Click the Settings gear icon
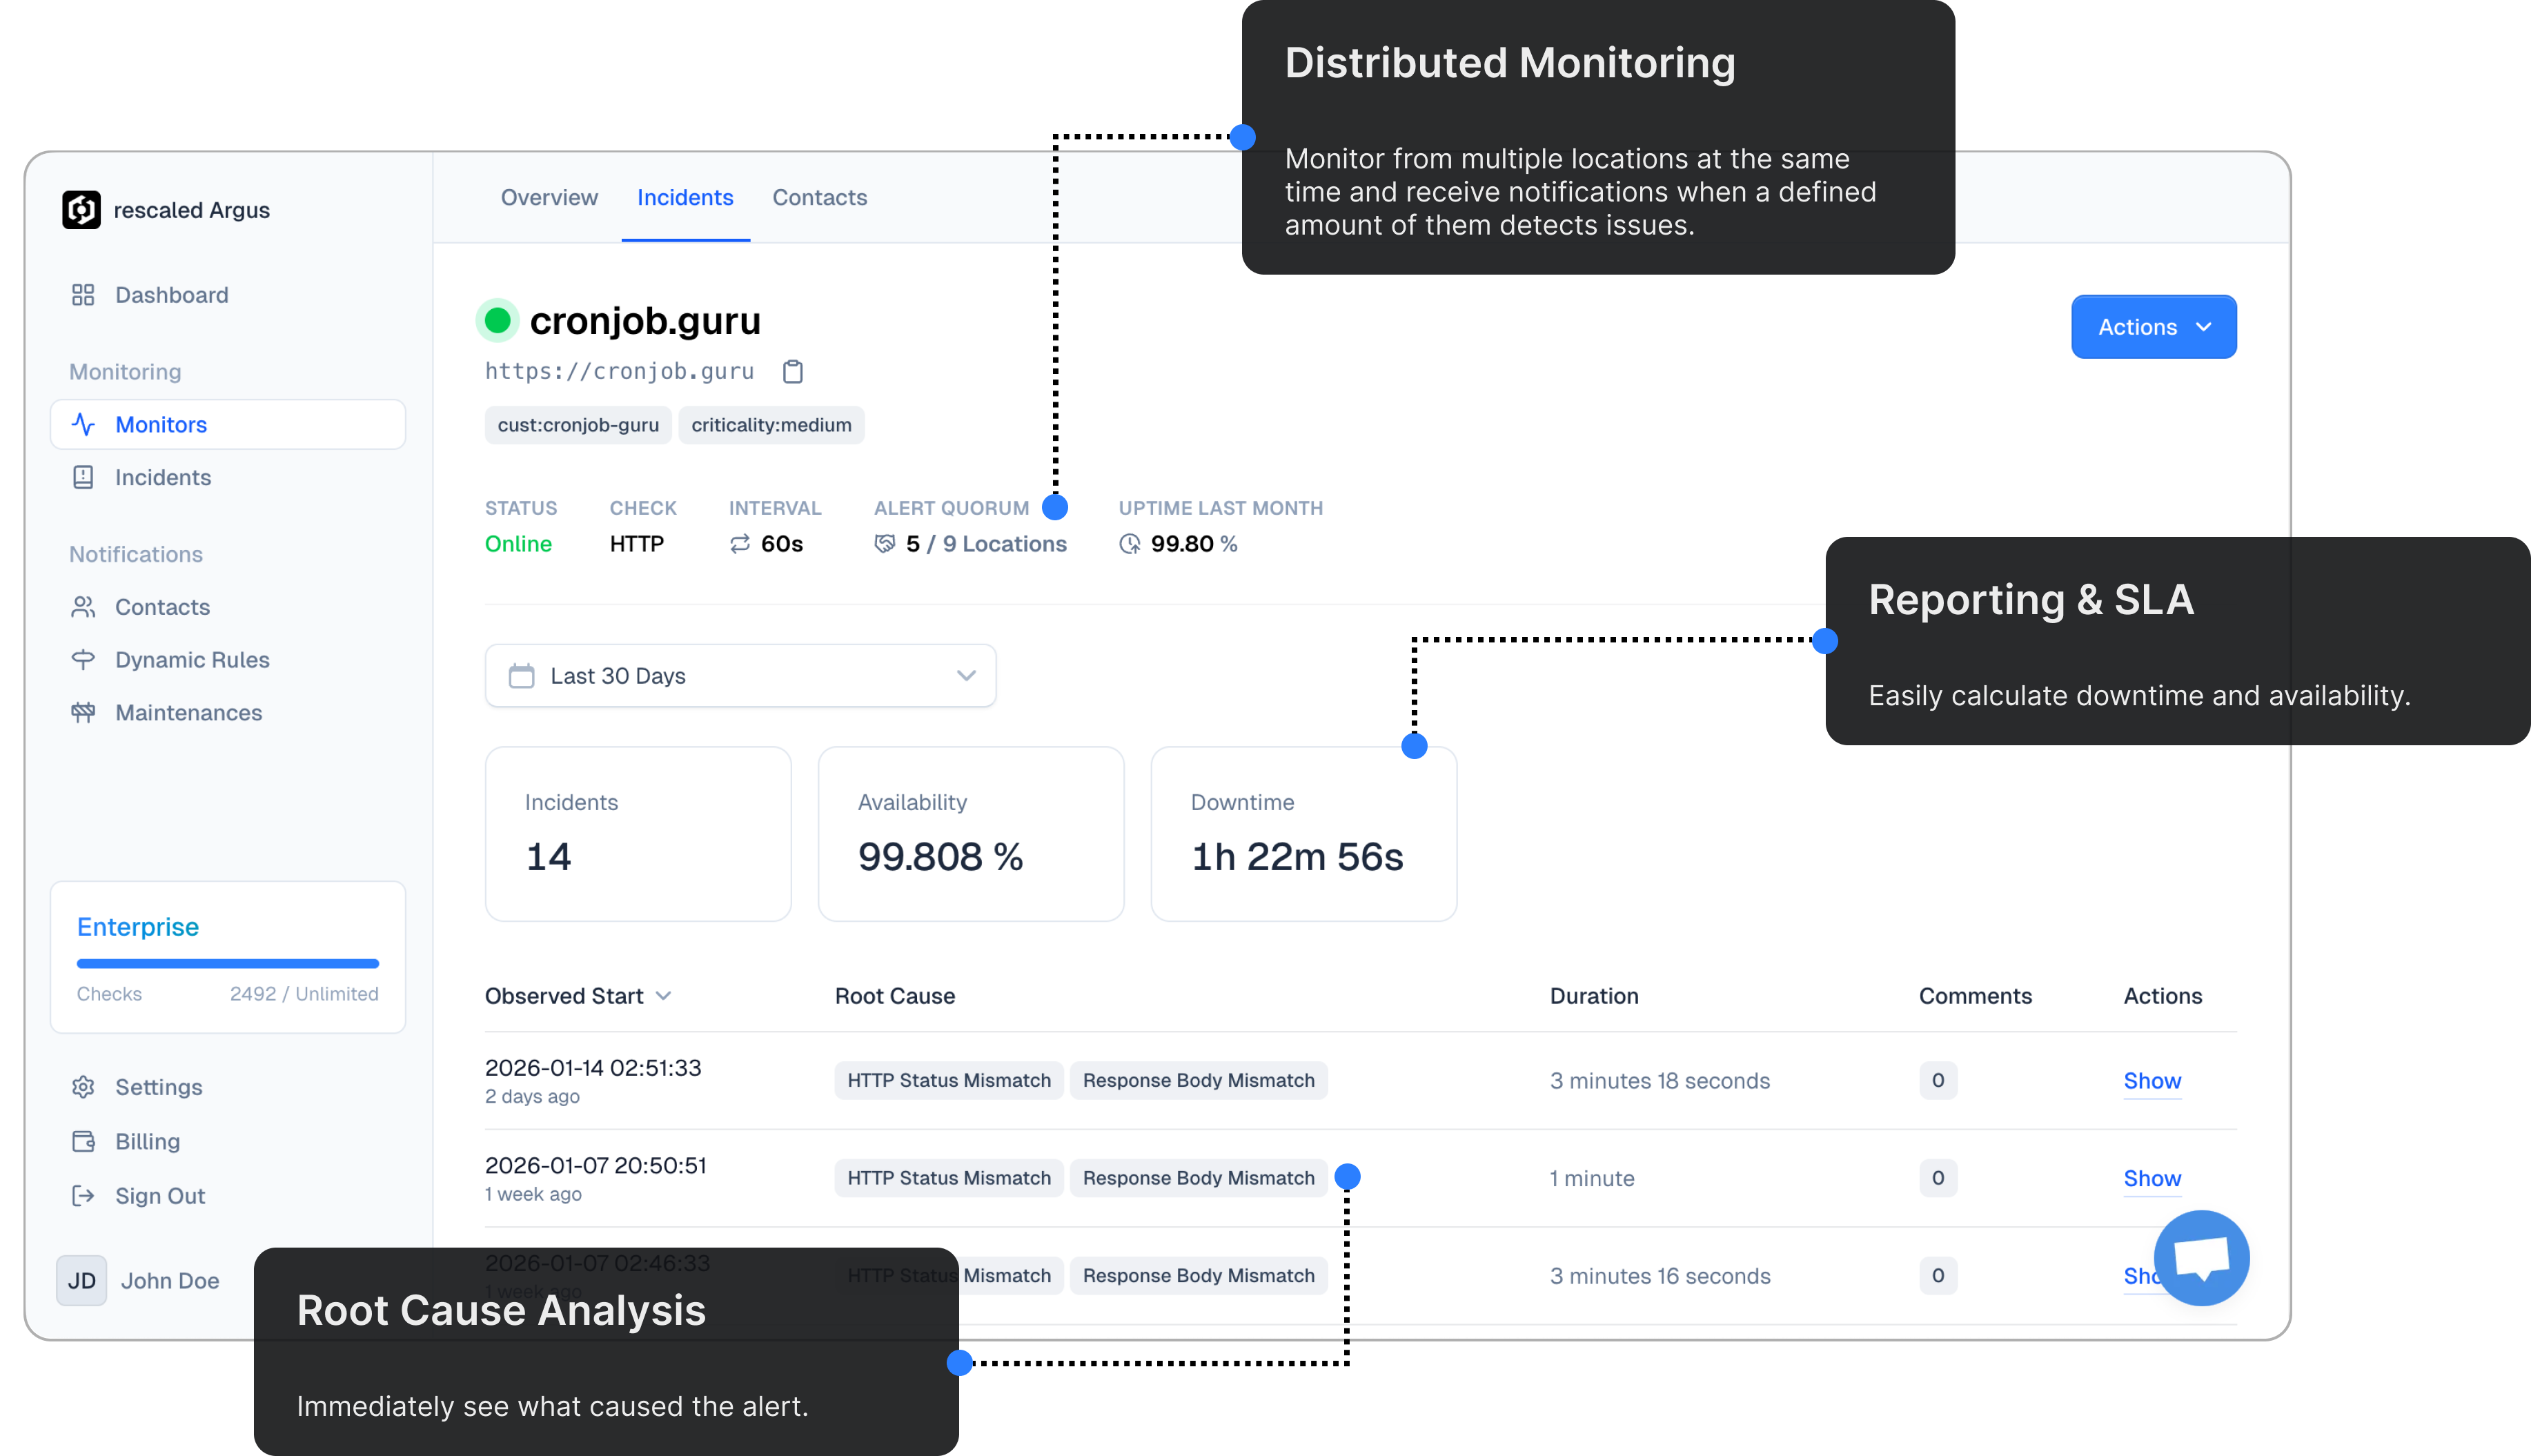The width and height of the screenshot is (2531, 1456). point(83,1087)
